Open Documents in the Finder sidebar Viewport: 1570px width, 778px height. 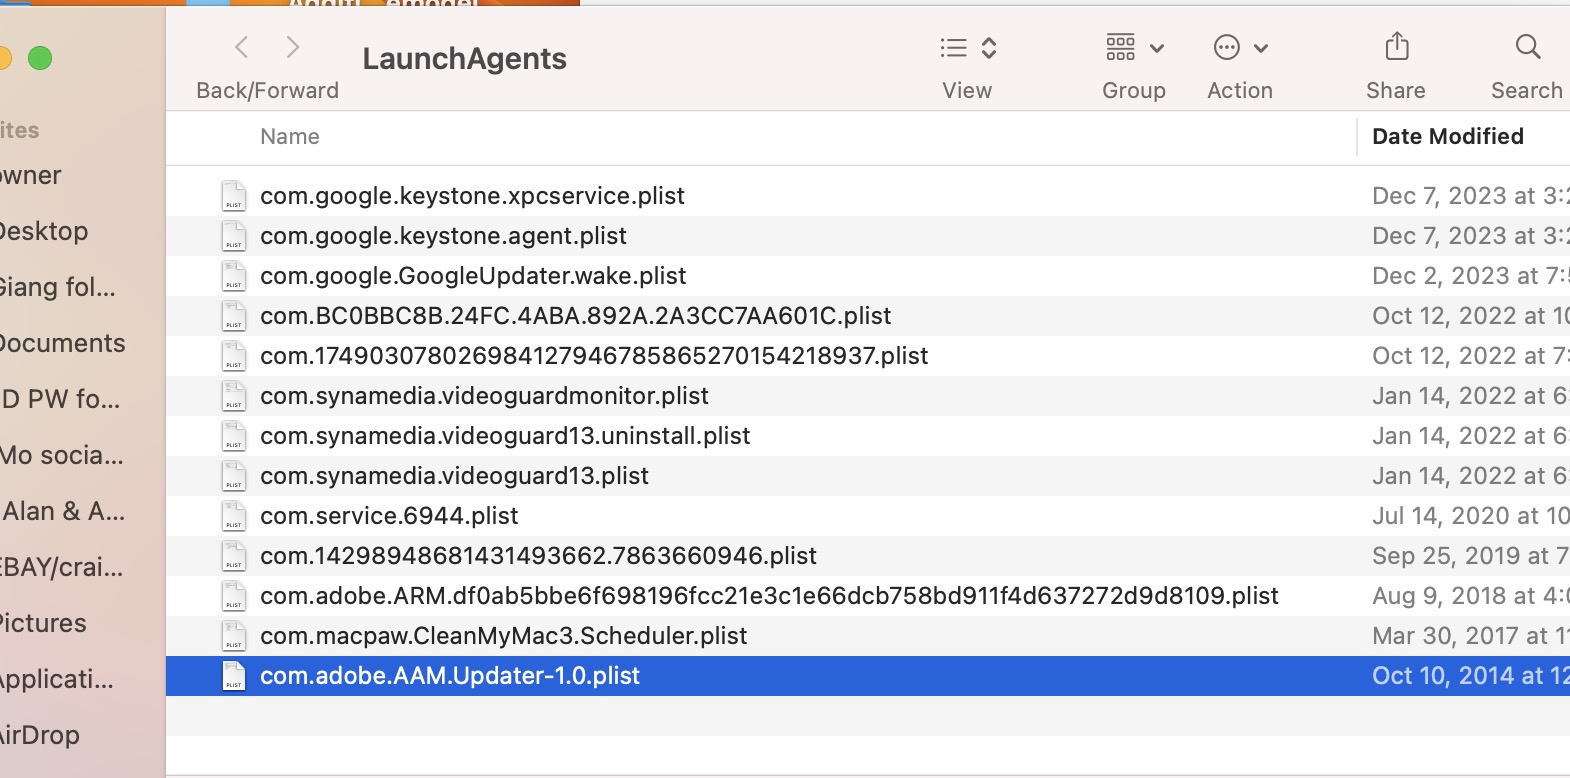[x=63, y=344]
